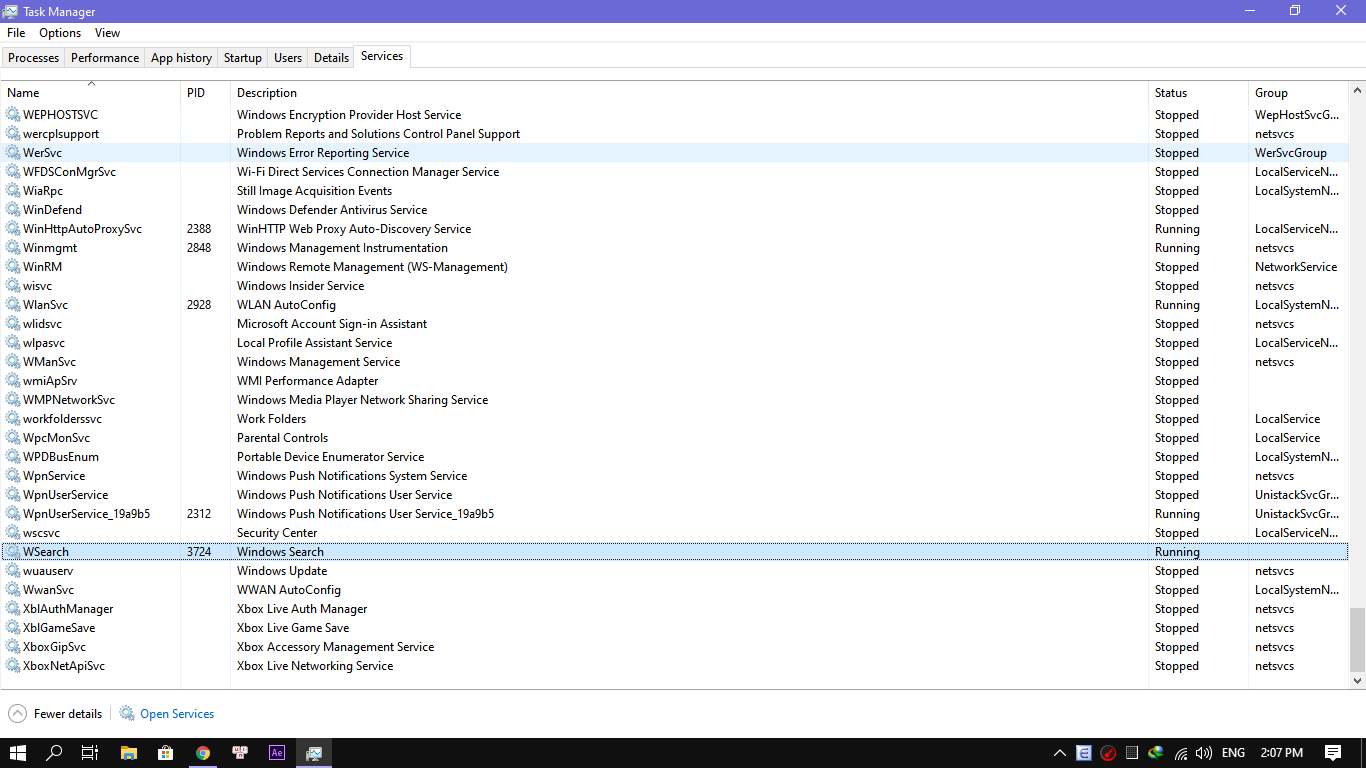Viewport: 1366px width, 768px height.
Task: Select the WinRM service name
Action: tap(43, 267)
